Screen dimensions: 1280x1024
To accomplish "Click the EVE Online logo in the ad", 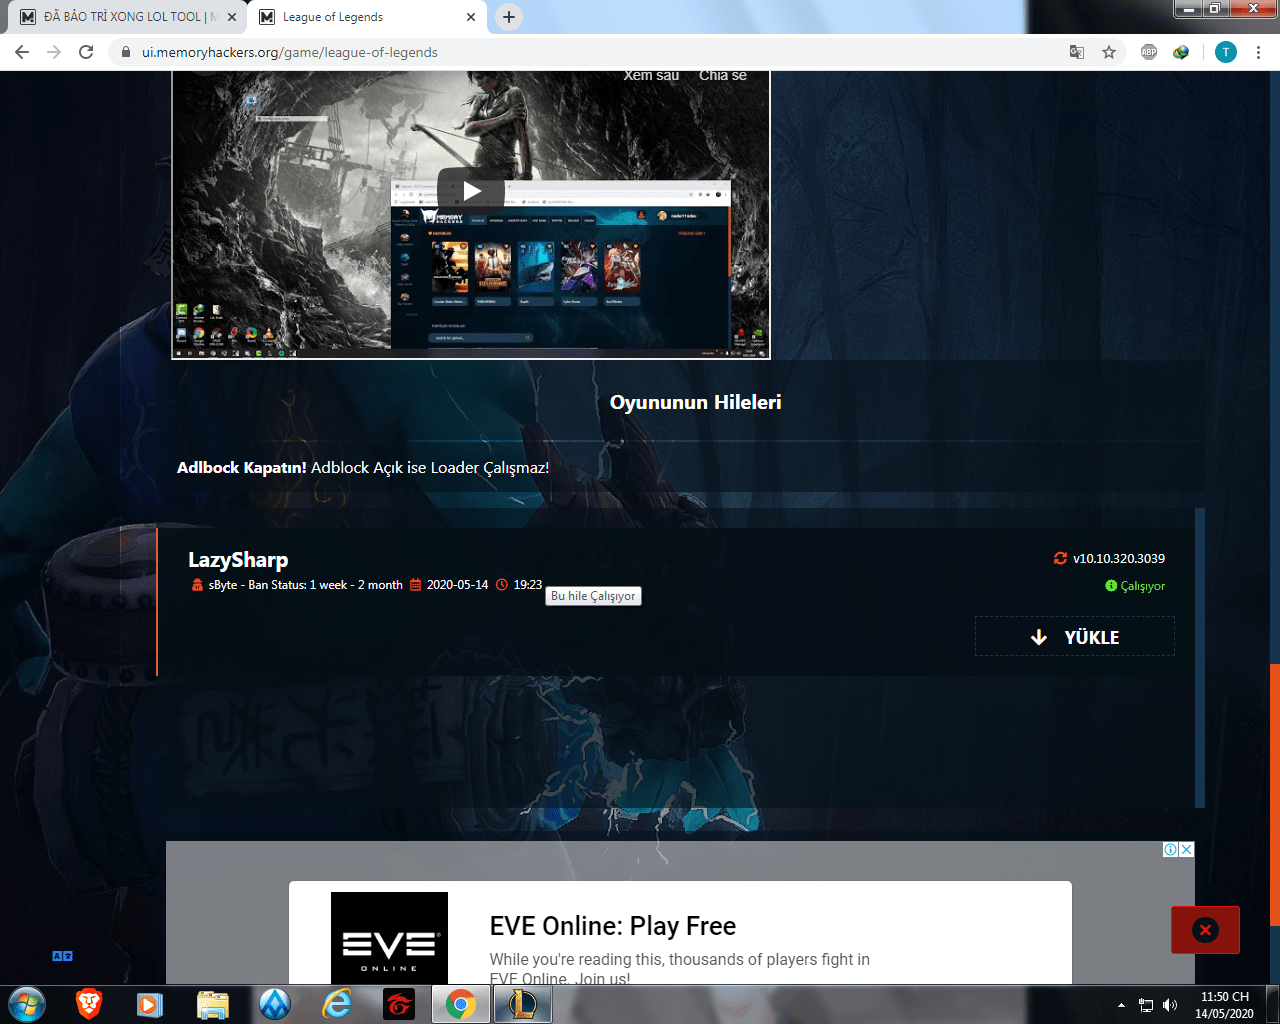I will coord(389,938).
